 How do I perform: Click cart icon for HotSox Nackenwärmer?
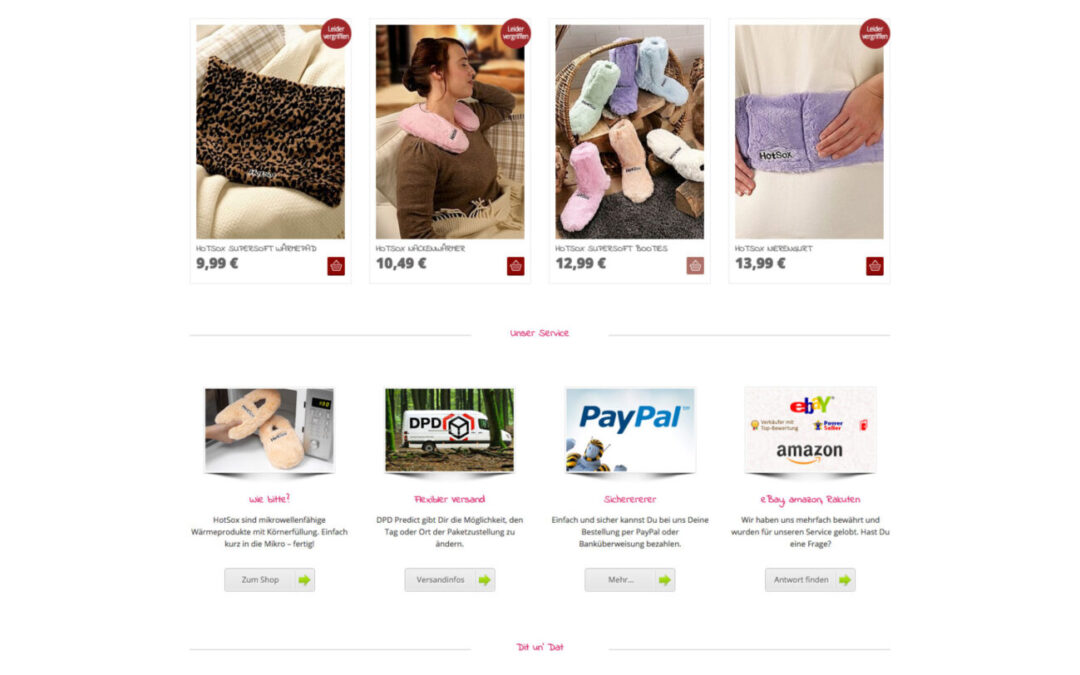click(515, 266)
